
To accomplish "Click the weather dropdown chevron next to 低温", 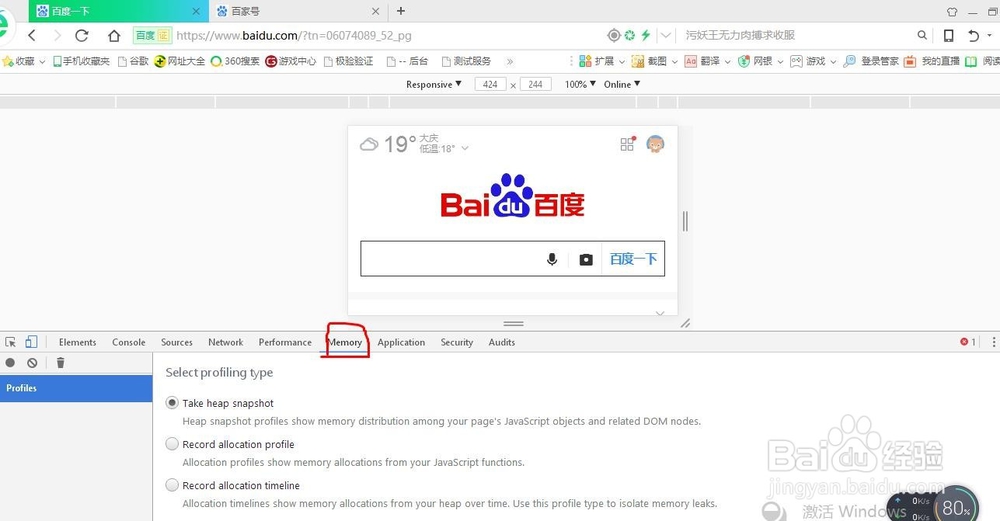I will [x=465, y=148].
